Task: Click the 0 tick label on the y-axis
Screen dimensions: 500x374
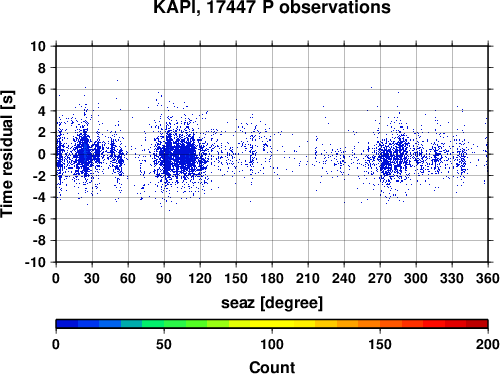Action: (x=42, y=154)
